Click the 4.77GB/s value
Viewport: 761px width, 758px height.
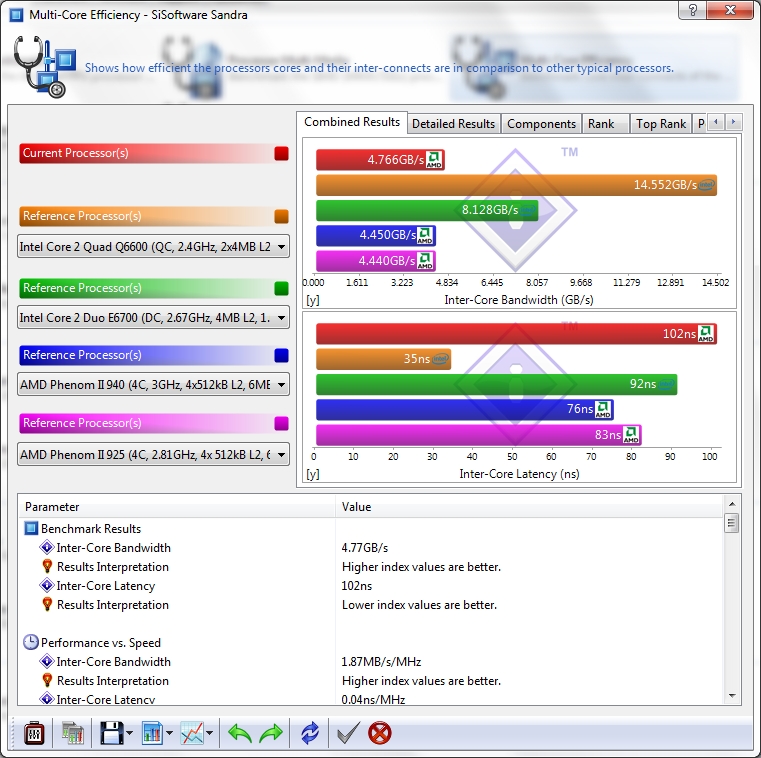pos(364,548)
